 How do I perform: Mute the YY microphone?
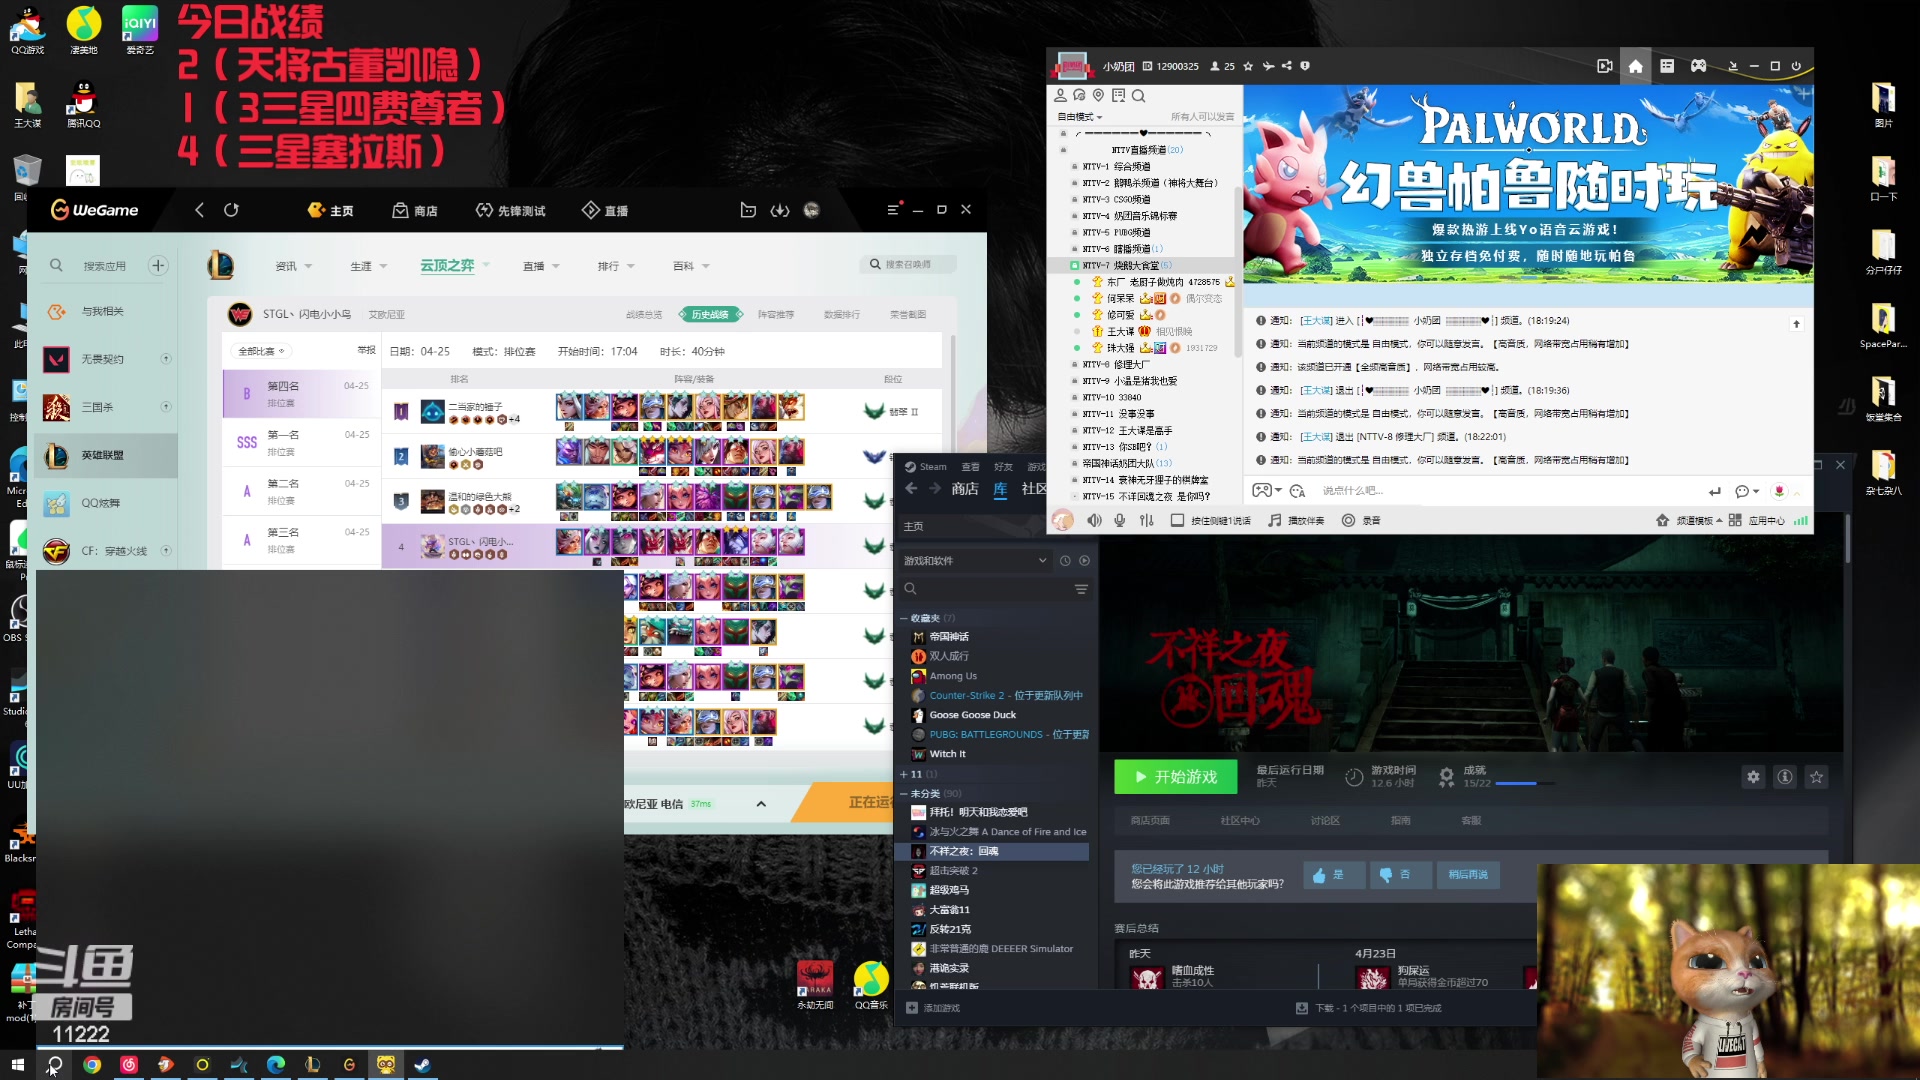point(1120,520)
